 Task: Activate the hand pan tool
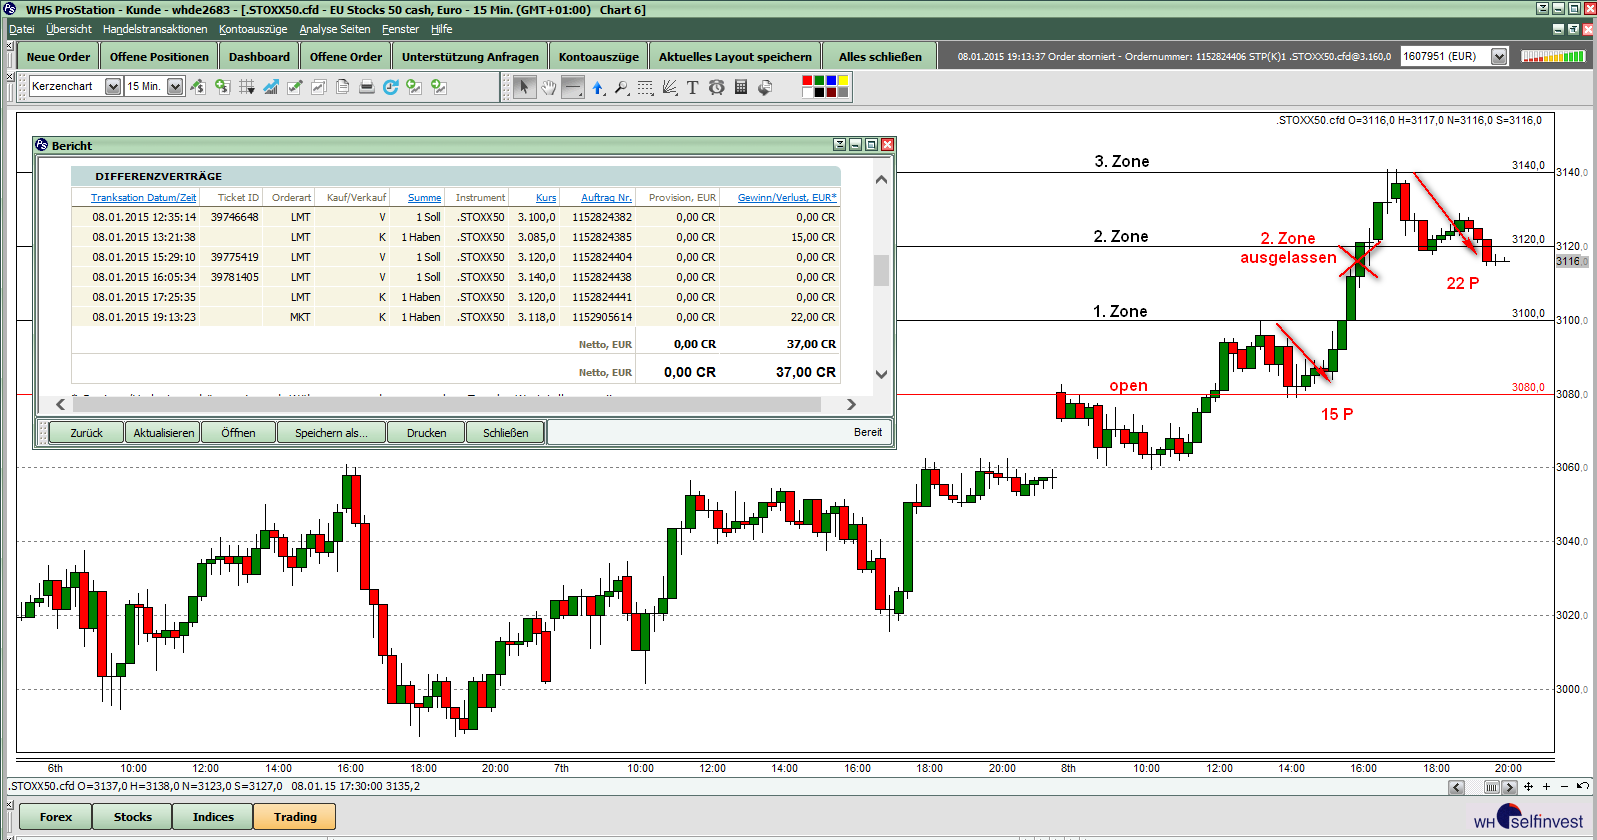click(x=548, y=88)
